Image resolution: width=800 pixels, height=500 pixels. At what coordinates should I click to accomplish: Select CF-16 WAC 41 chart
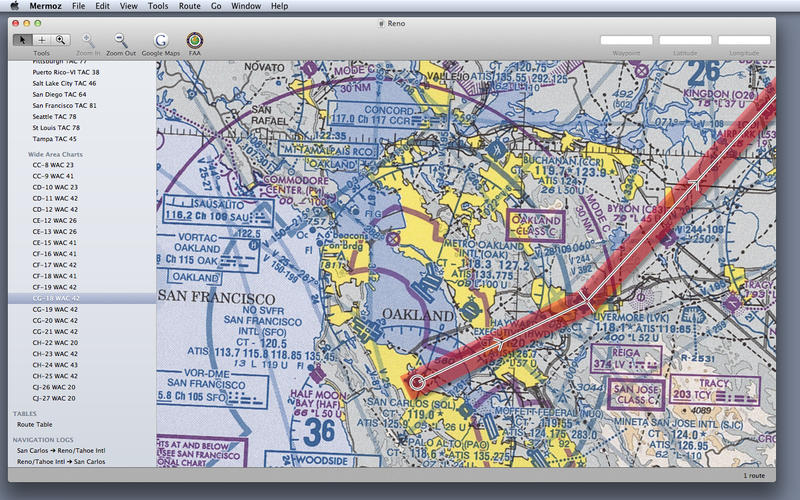tap(54, 253)
